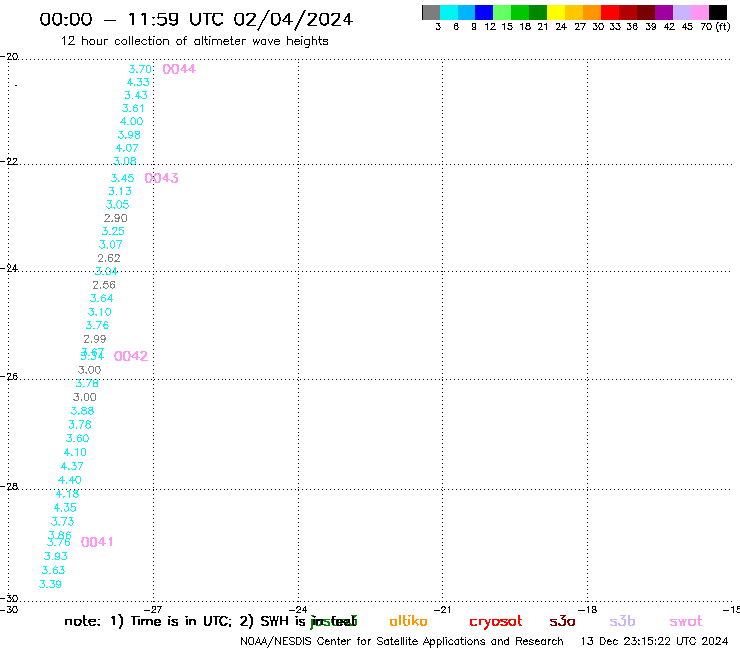Viewport: 740px width, 650px height.
Task: Select the 4.33 wave height reading
Action: coord(138,82)
